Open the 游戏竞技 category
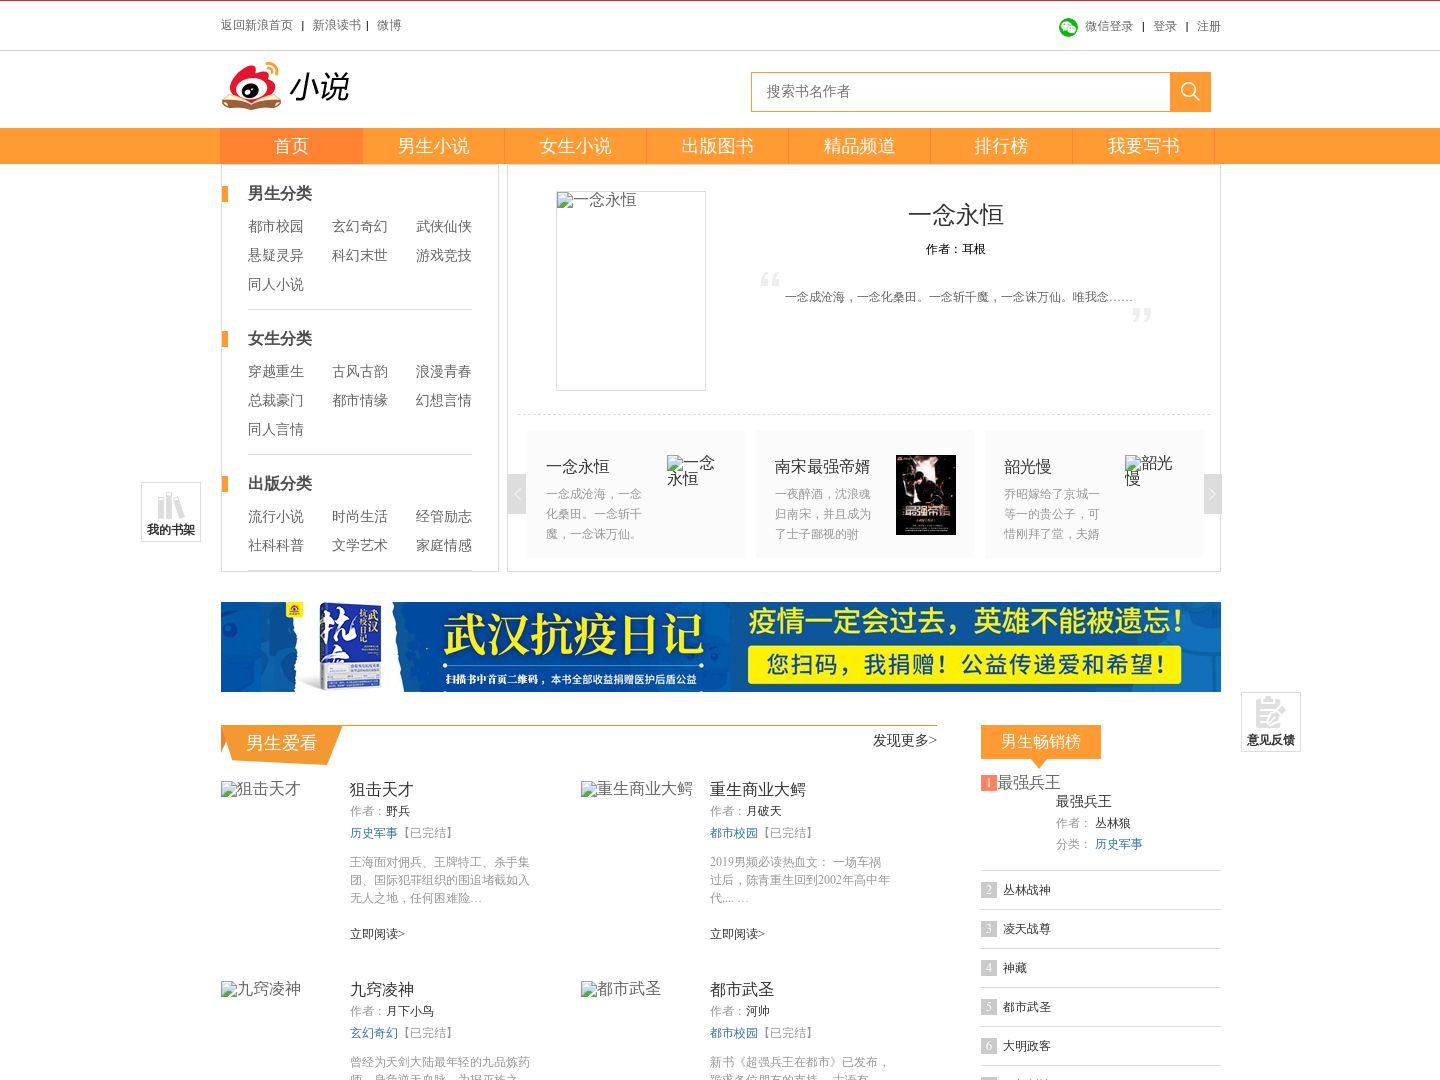 click(444, 256)
